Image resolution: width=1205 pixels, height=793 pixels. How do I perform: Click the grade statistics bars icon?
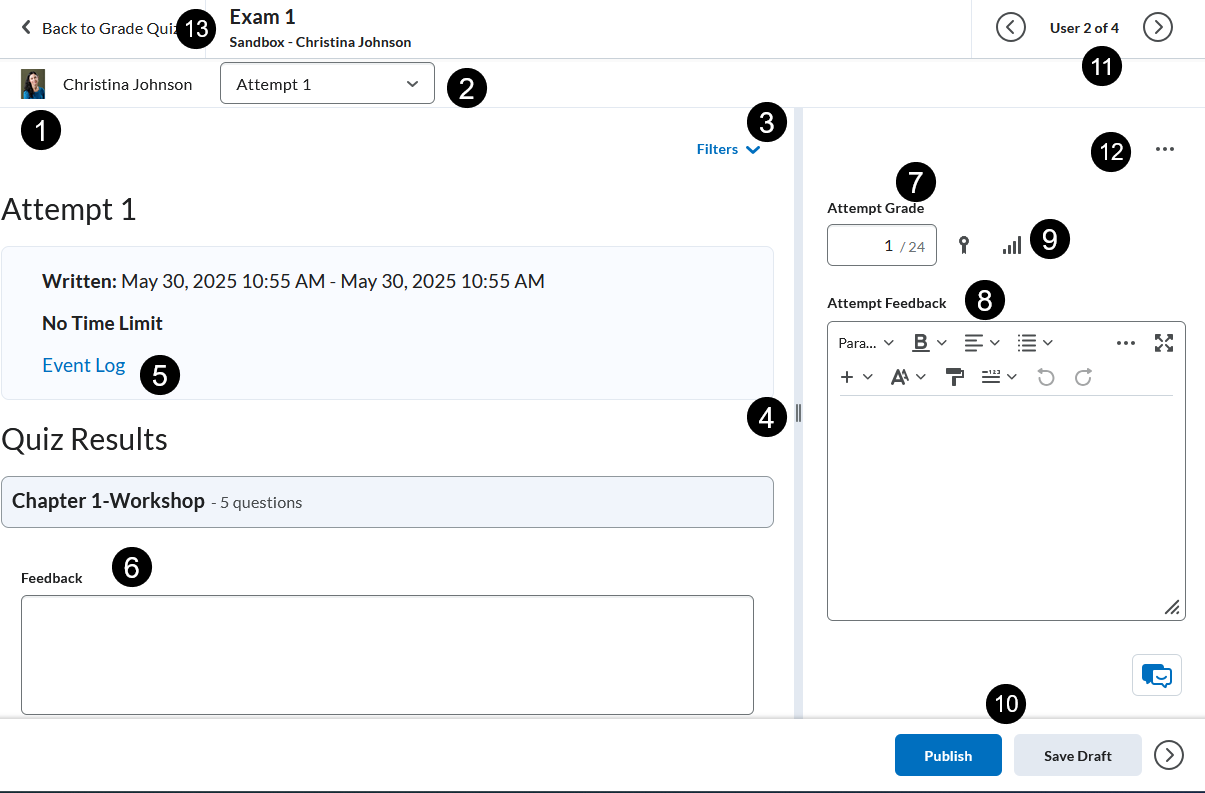1012,245
